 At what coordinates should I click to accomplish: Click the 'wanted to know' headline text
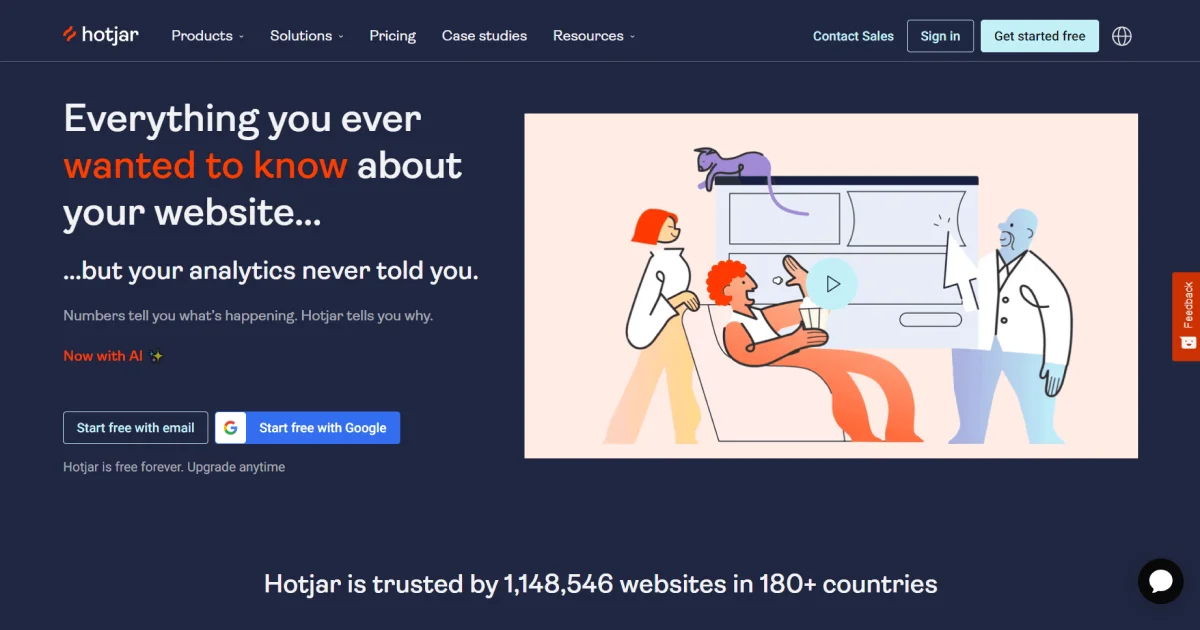(206, 165)
